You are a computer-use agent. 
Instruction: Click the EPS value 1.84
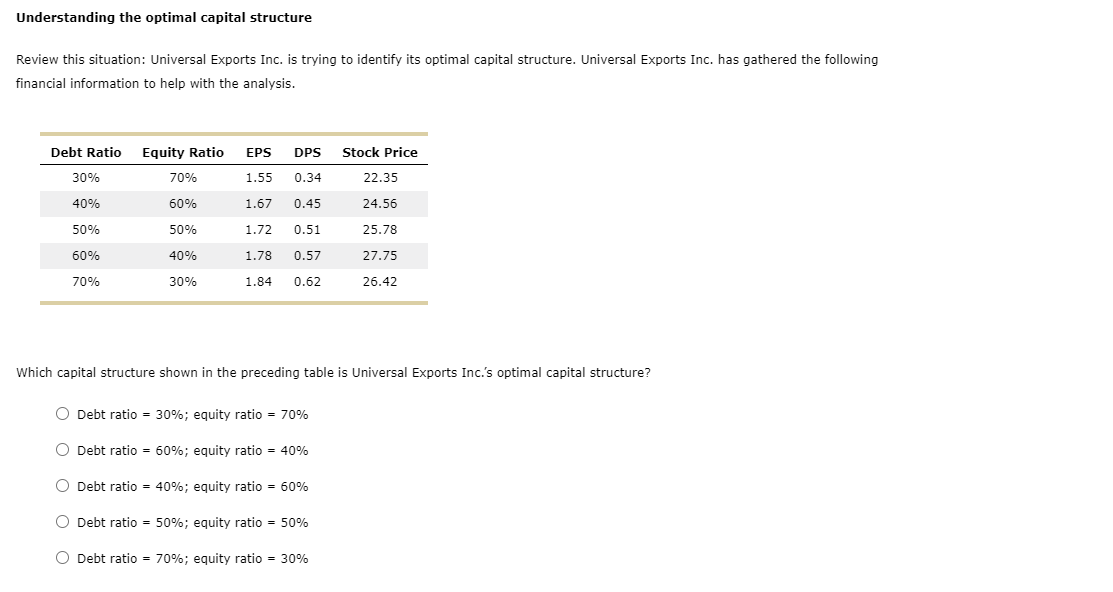pos(258,281)
